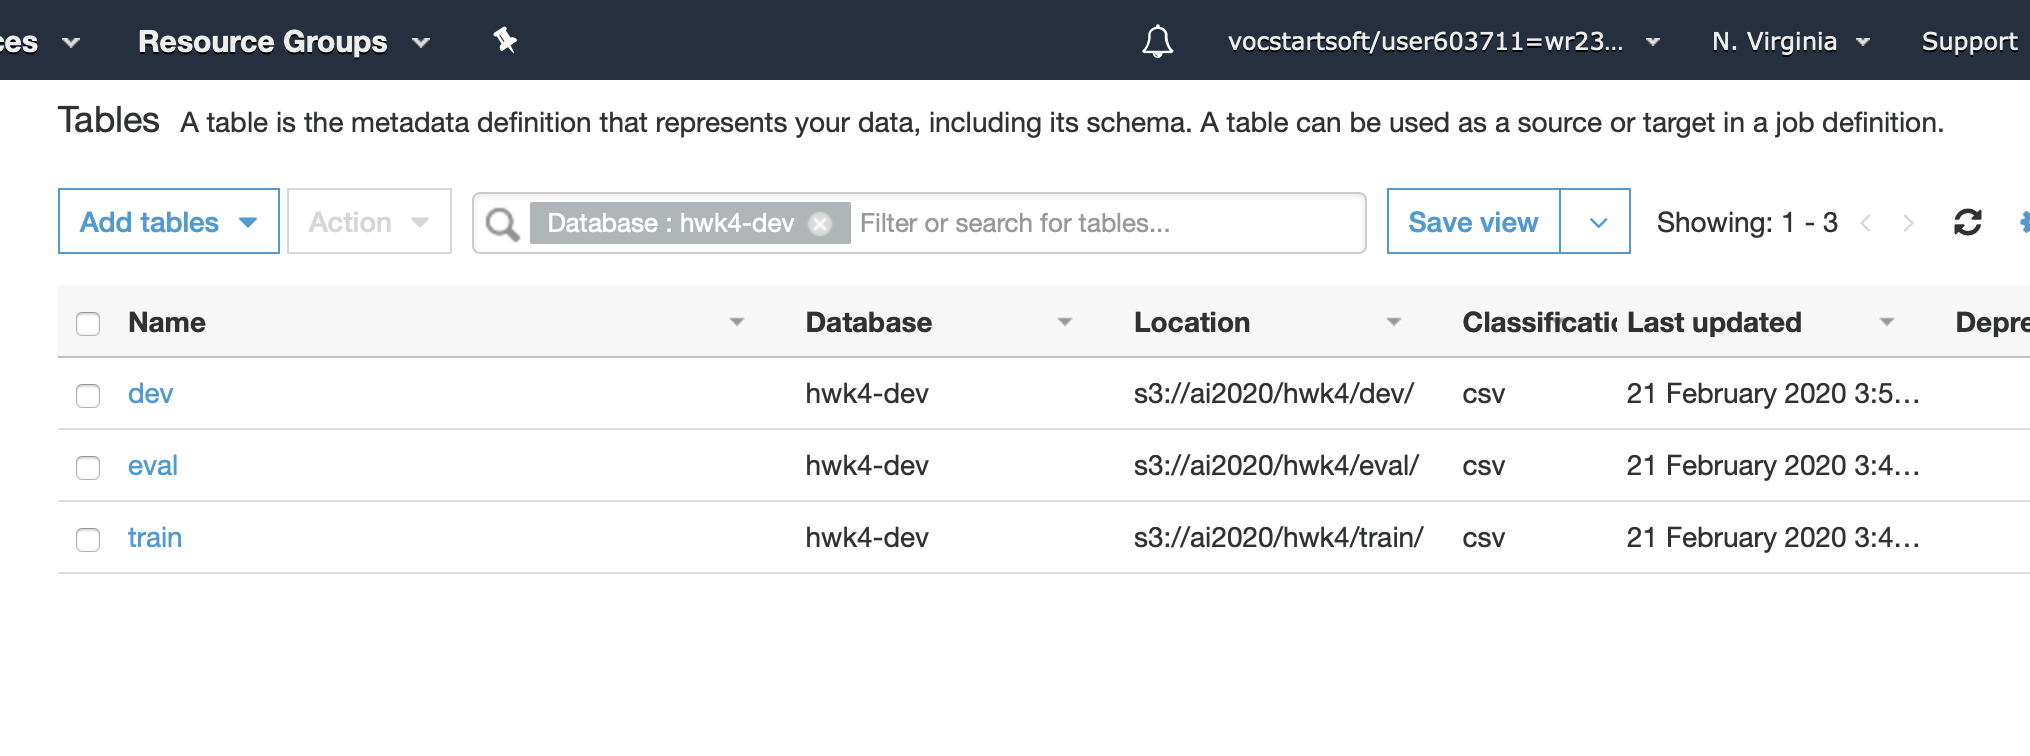2030x756 pixels.
Task: Open the N. Virginia region dropdown
Action: (1790, 41)
